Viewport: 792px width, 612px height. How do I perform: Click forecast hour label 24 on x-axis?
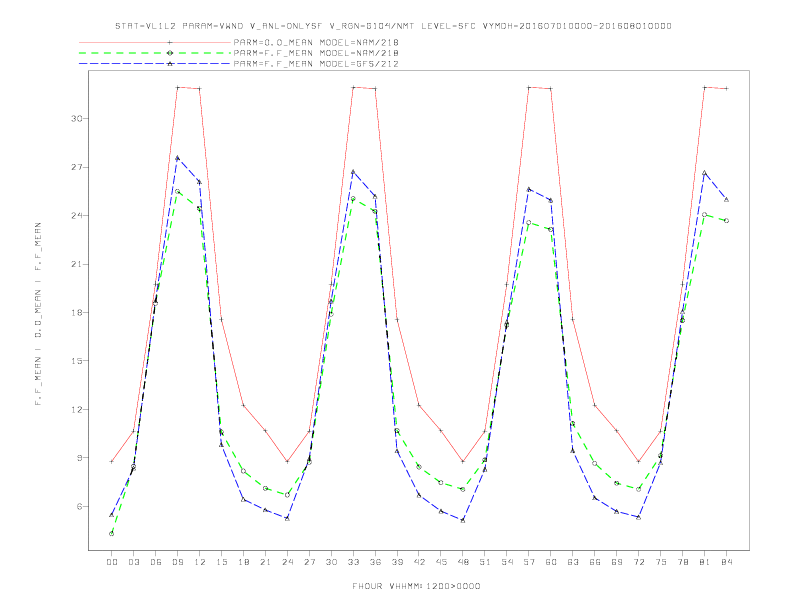pos(287,562)
